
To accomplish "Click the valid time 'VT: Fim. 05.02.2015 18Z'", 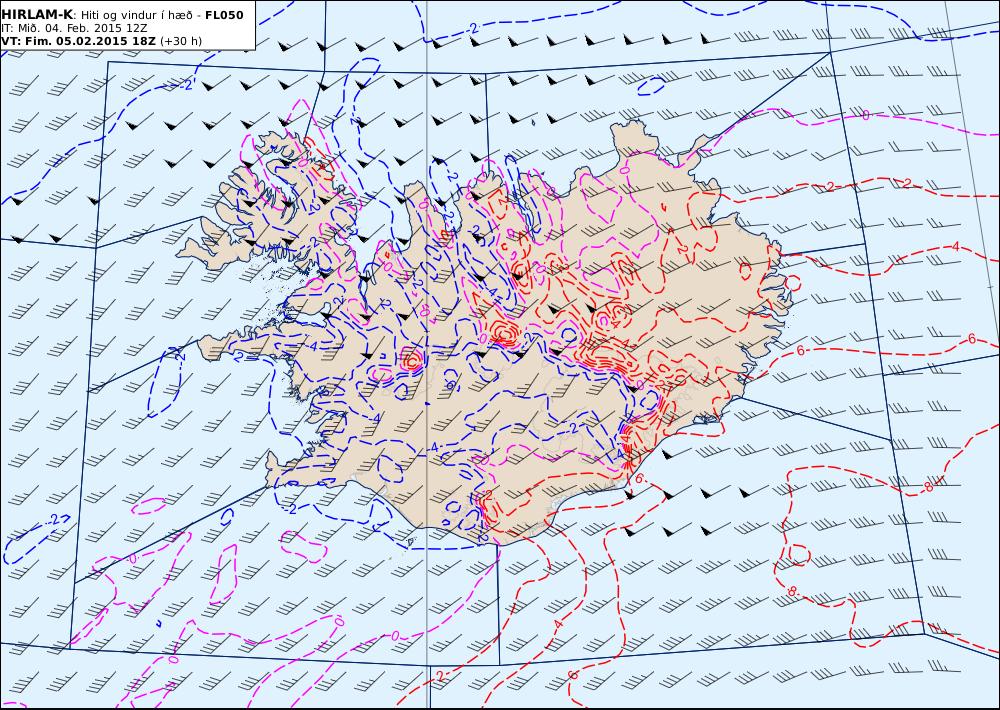I will point(78,41).
